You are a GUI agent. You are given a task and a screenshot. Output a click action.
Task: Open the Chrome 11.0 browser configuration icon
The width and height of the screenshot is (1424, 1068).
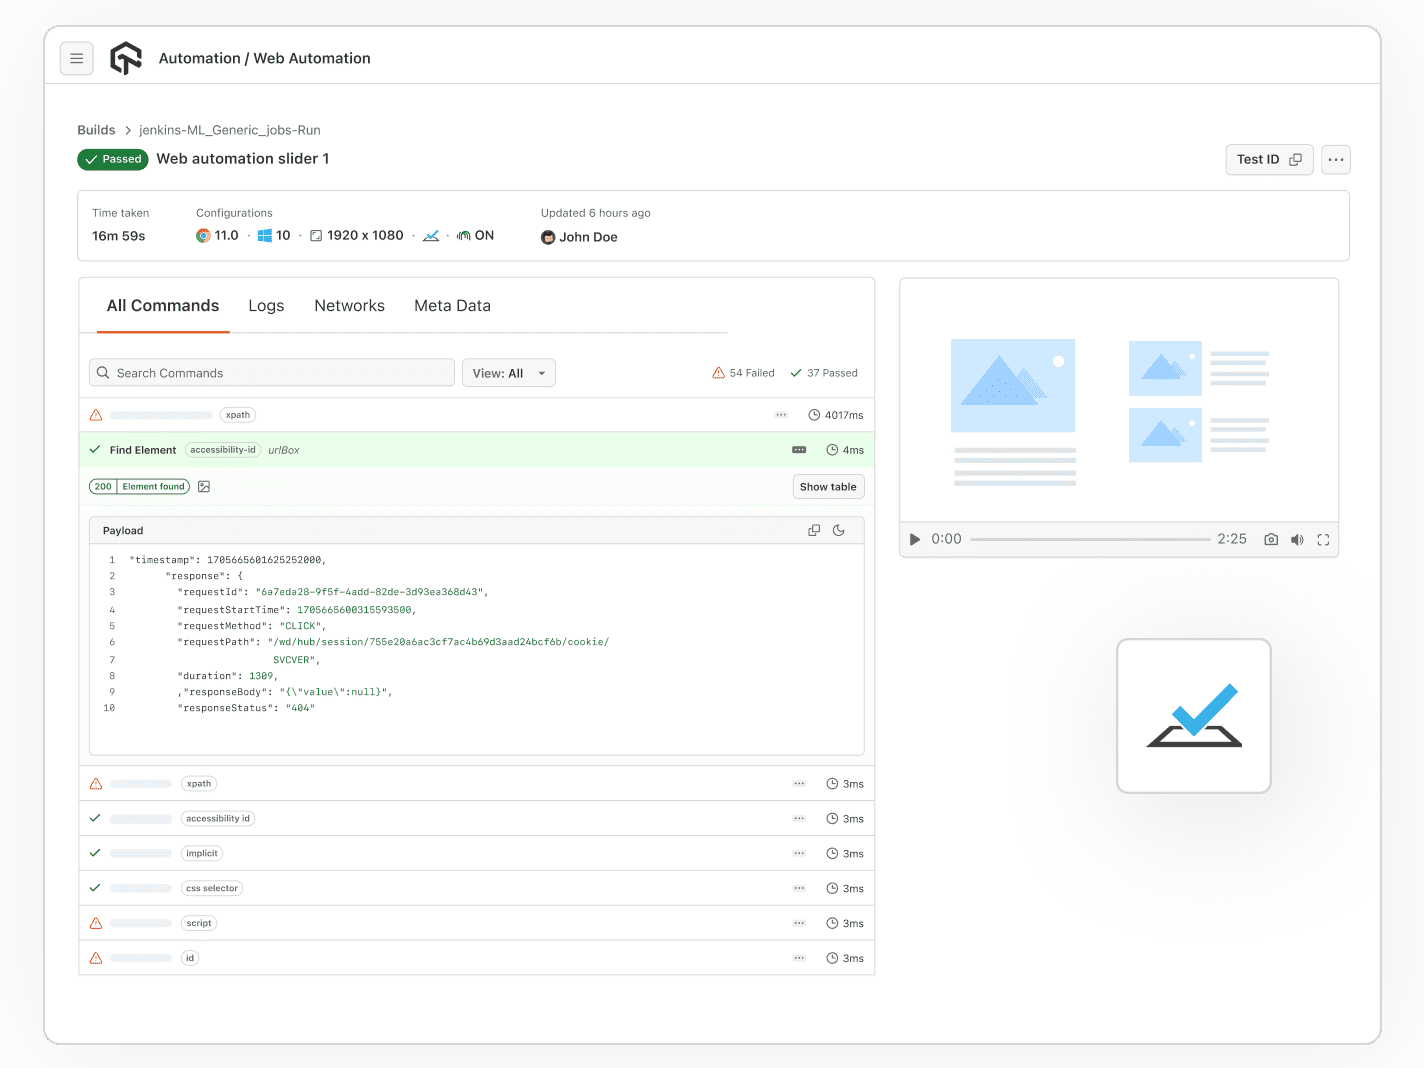coord(203,235)
